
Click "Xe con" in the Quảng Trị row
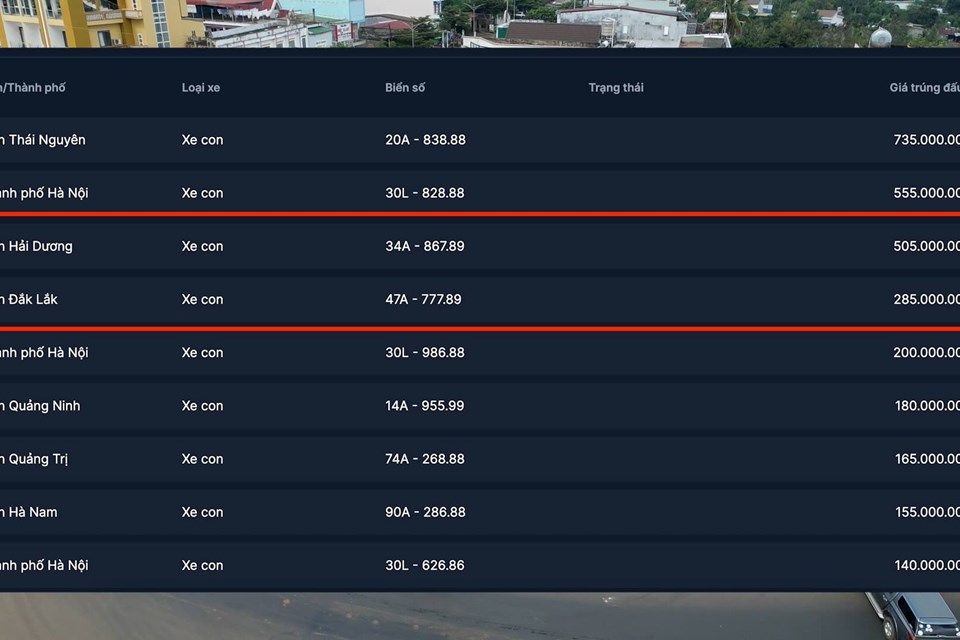[x=203, y=459]
